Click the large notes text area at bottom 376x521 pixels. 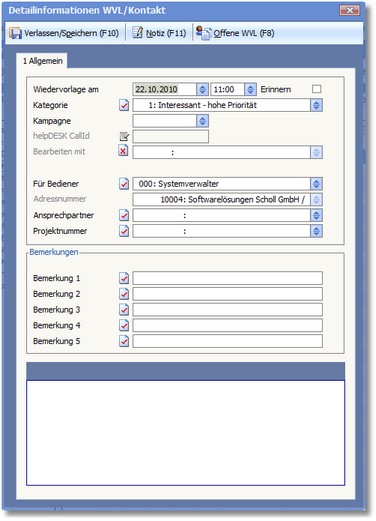pyautogui.click(x=185, y=433)
